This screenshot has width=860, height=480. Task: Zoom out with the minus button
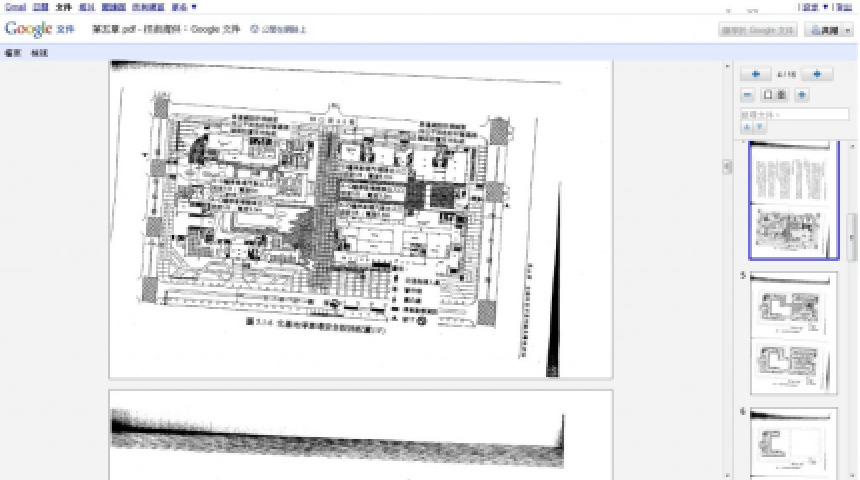click(x=748, y=95)
